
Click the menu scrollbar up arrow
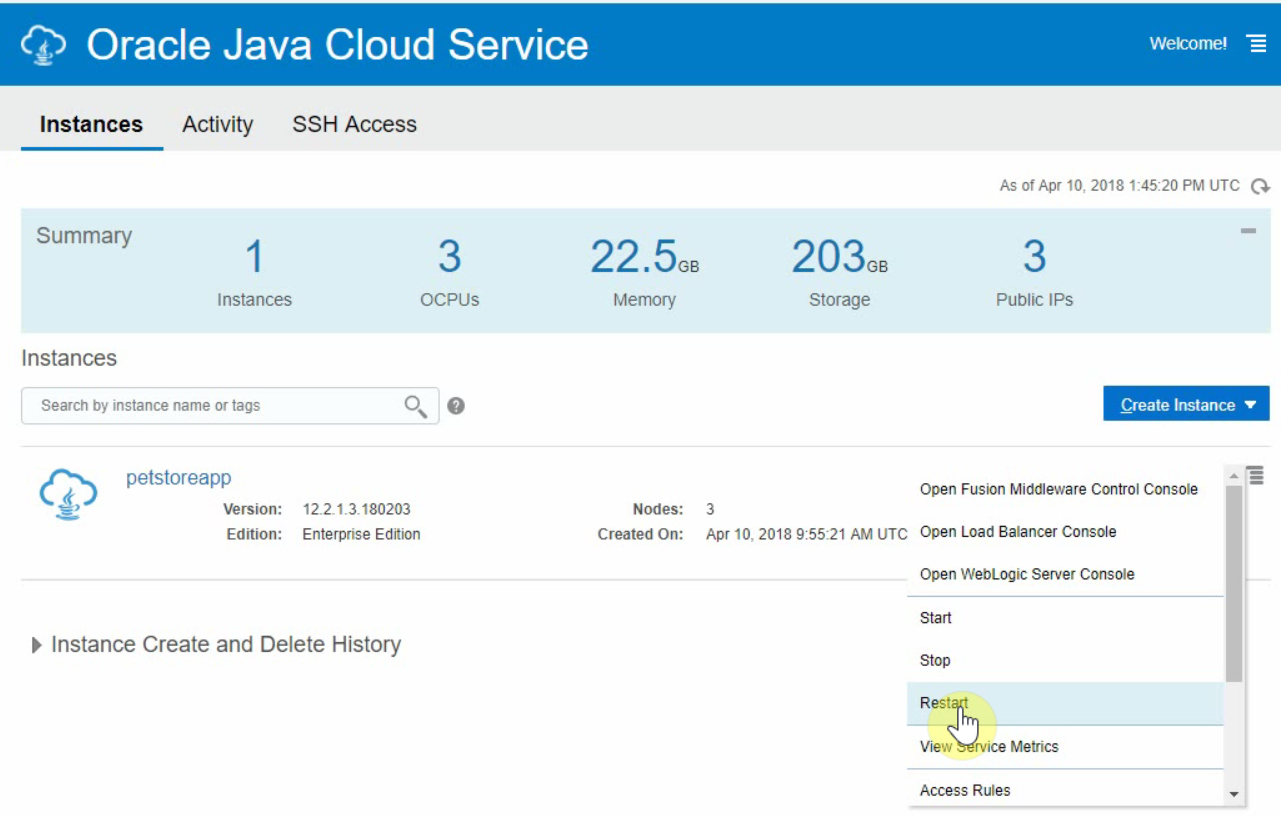pyautogui.click(x=1234, y=475)
